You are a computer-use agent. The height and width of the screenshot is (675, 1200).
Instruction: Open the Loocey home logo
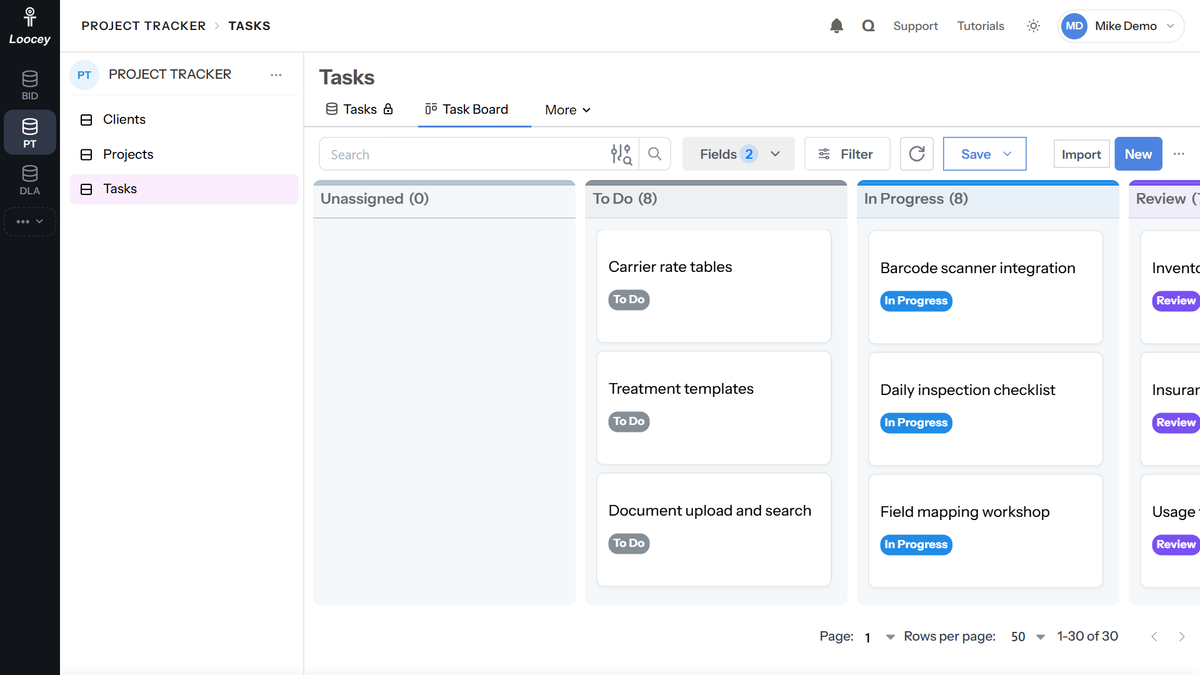(x=30, y=26)
